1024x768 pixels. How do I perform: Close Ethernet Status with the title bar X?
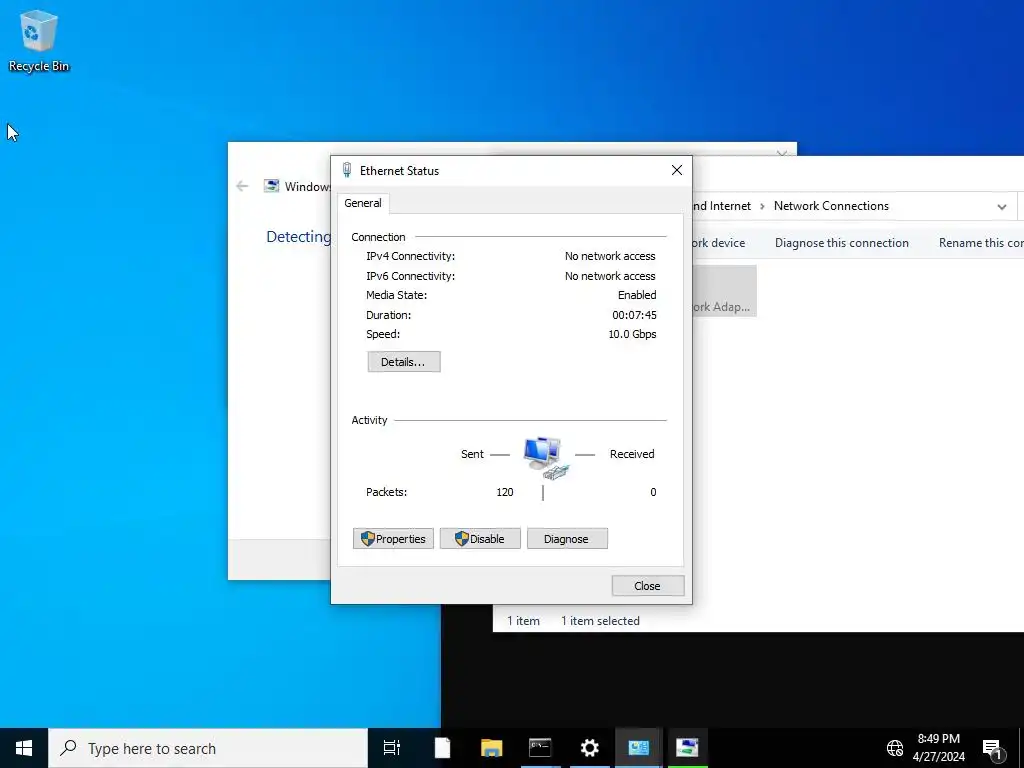677,170
